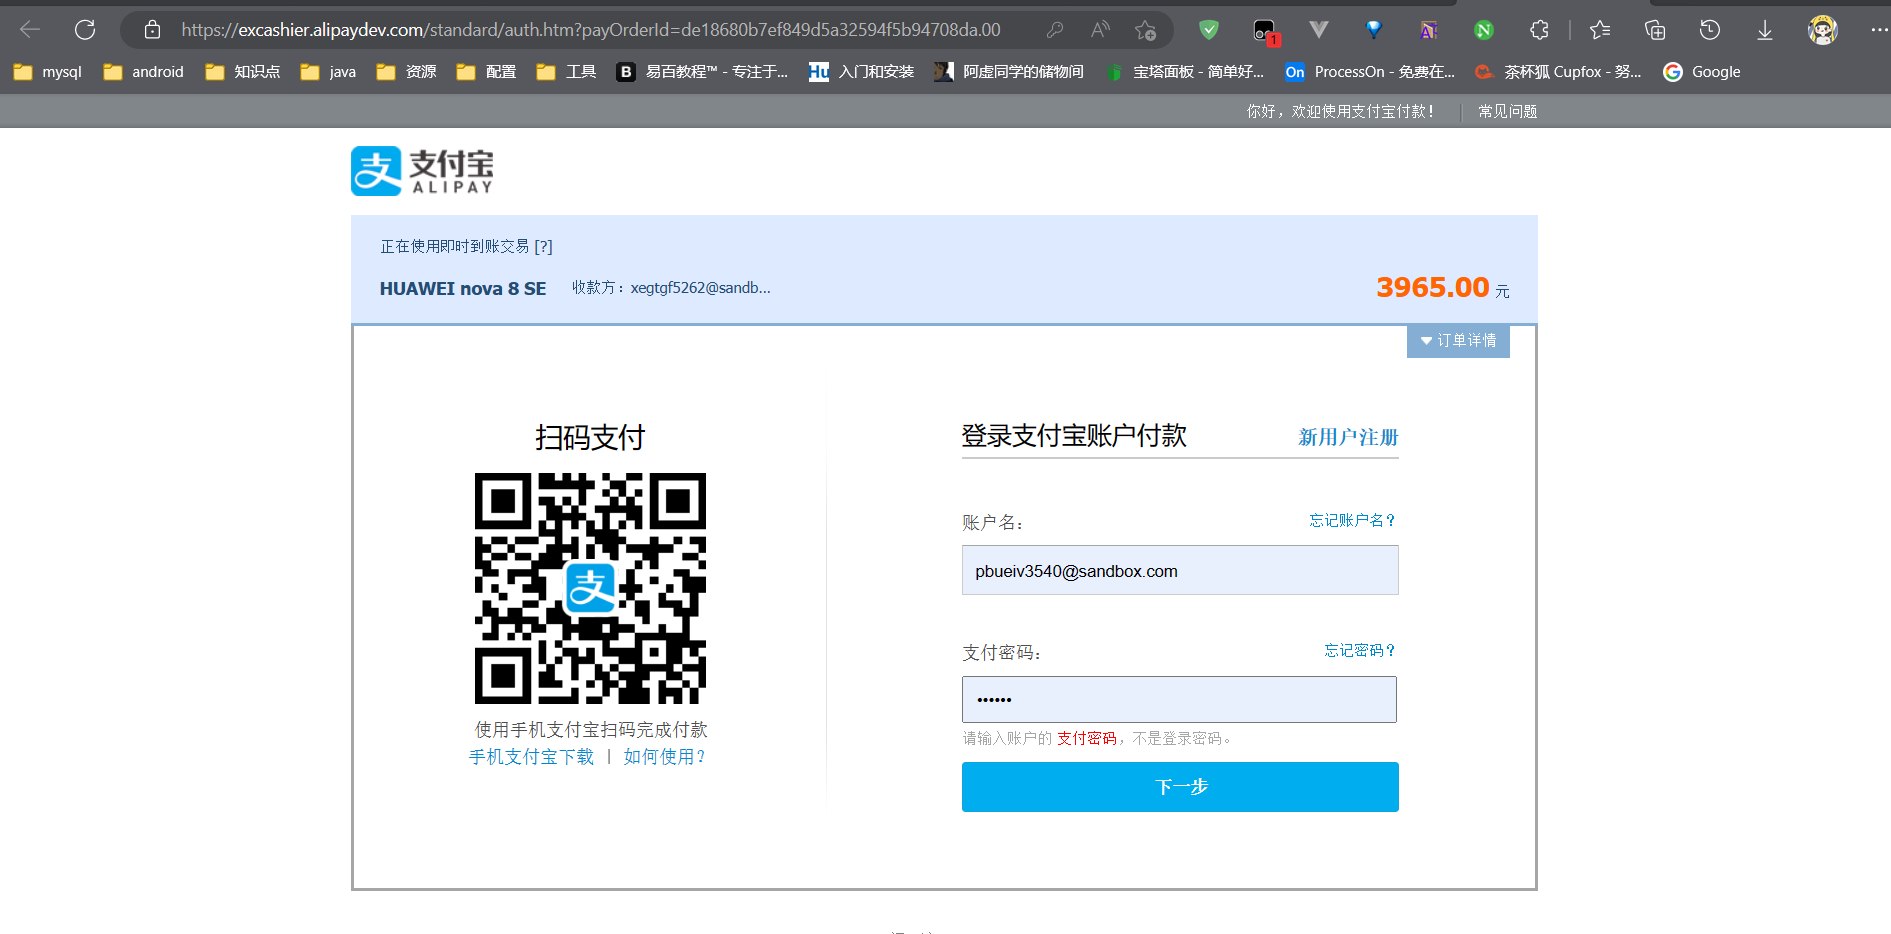Viewport: 1891px width, 934px height.
Task: View site information via the lock icon
Action: point(152,30)
